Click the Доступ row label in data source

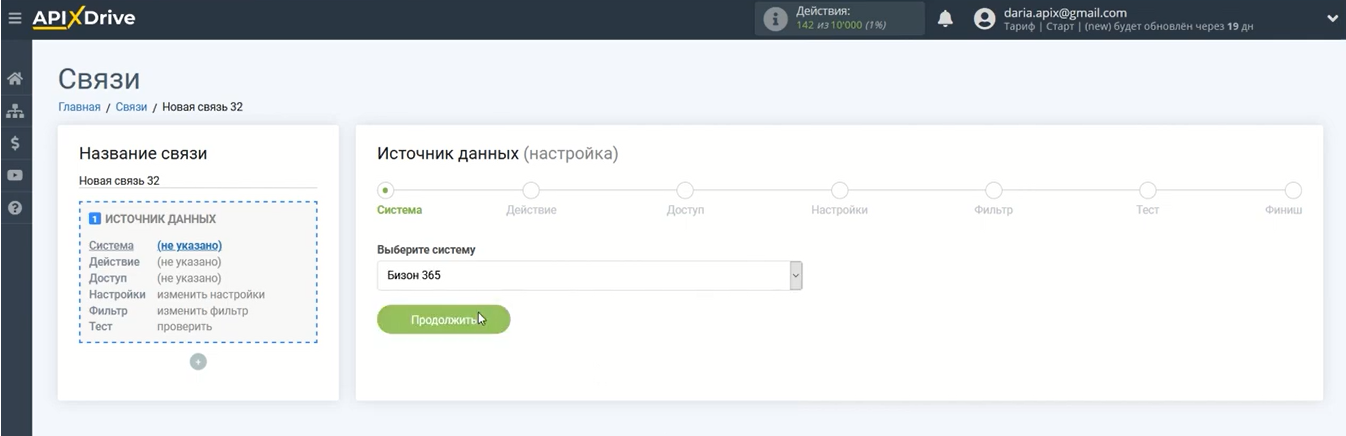[108, 278]
